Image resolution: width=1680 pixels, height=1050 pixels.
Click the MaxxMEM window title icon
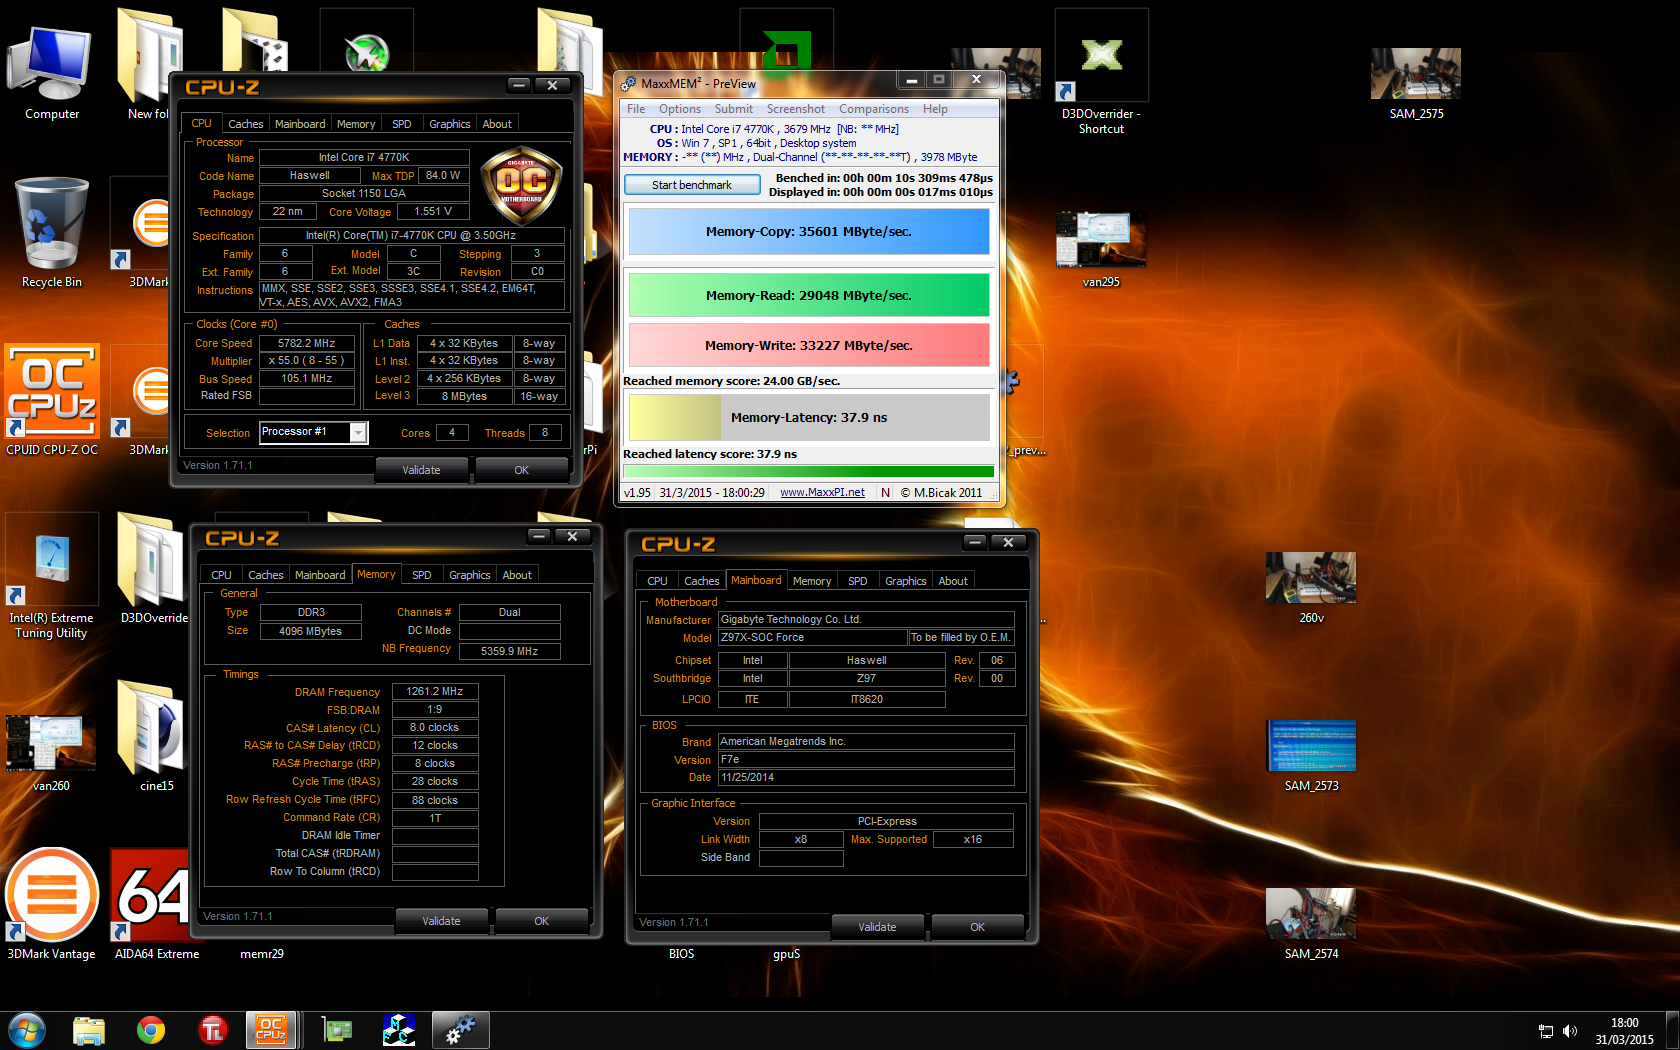click(628, 83)
